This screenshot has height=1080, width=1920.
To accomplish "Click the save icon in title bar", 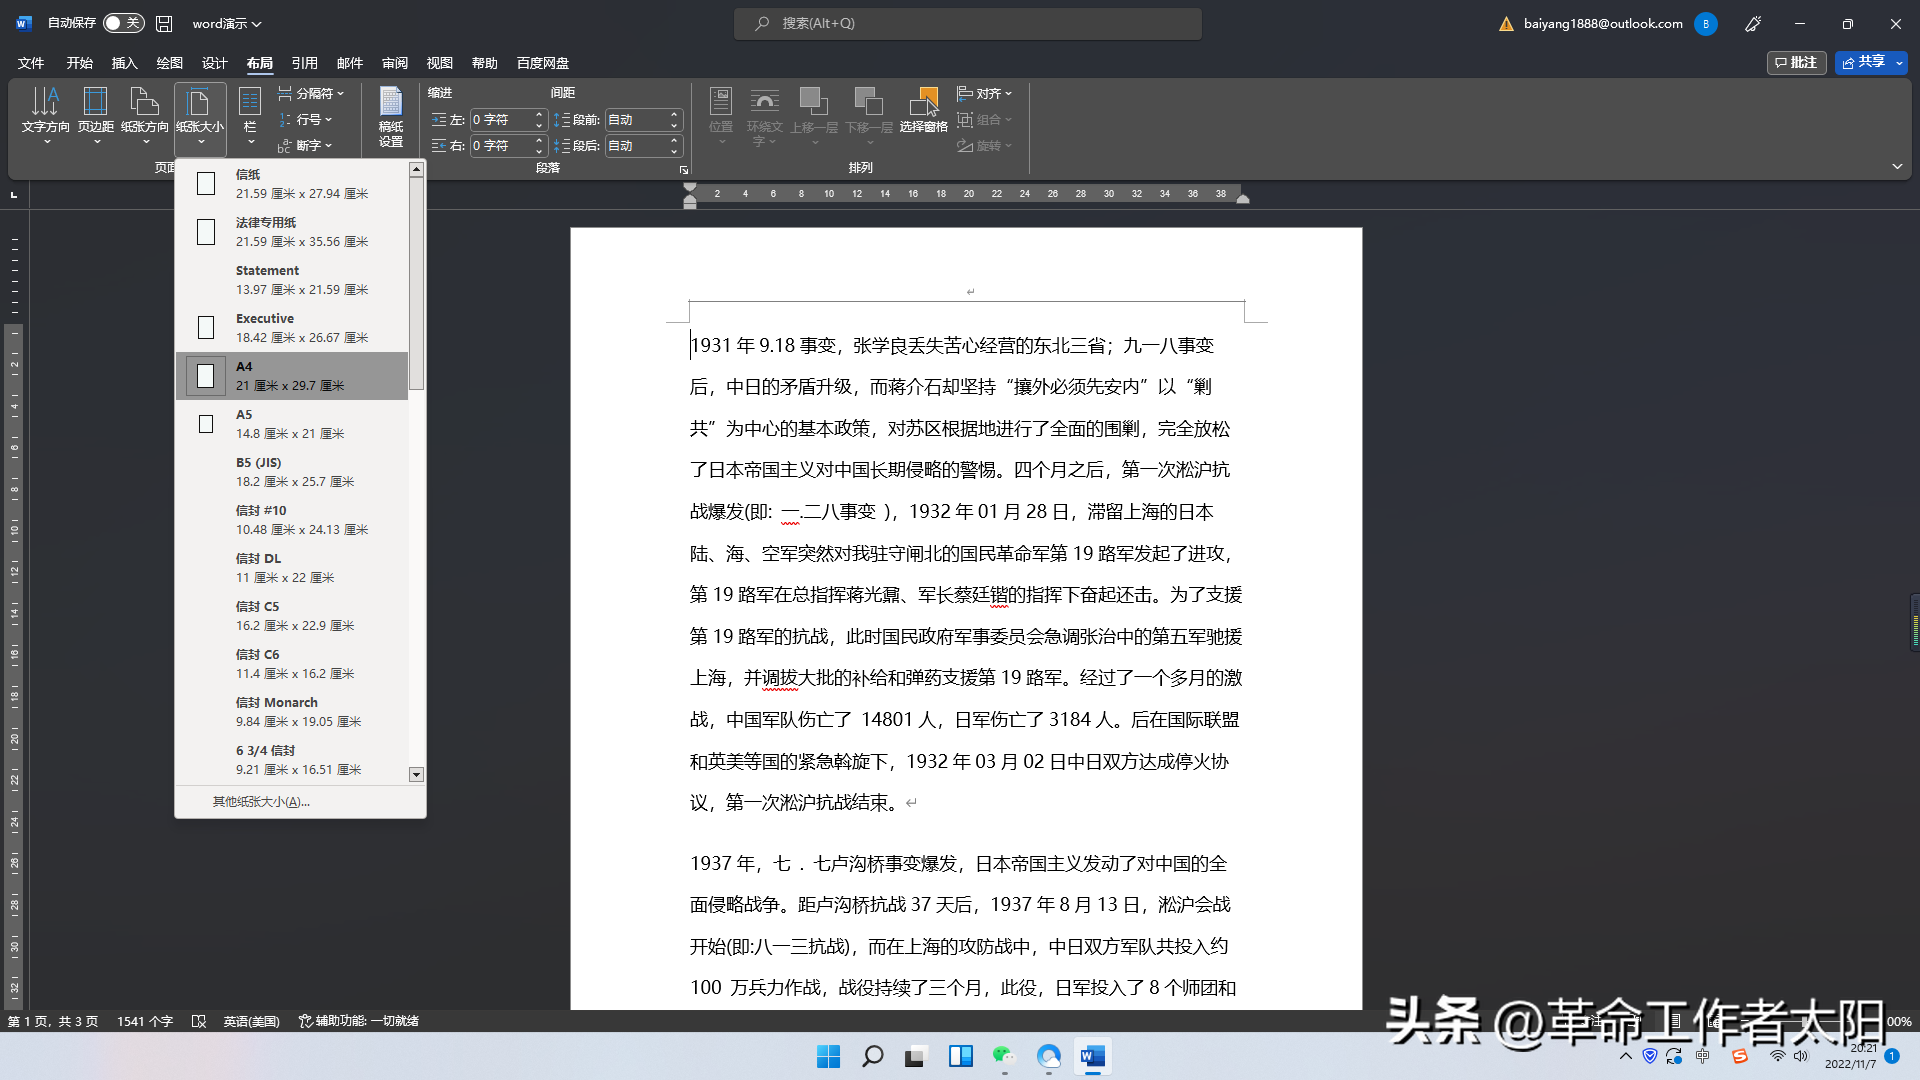I will [165, 23].
